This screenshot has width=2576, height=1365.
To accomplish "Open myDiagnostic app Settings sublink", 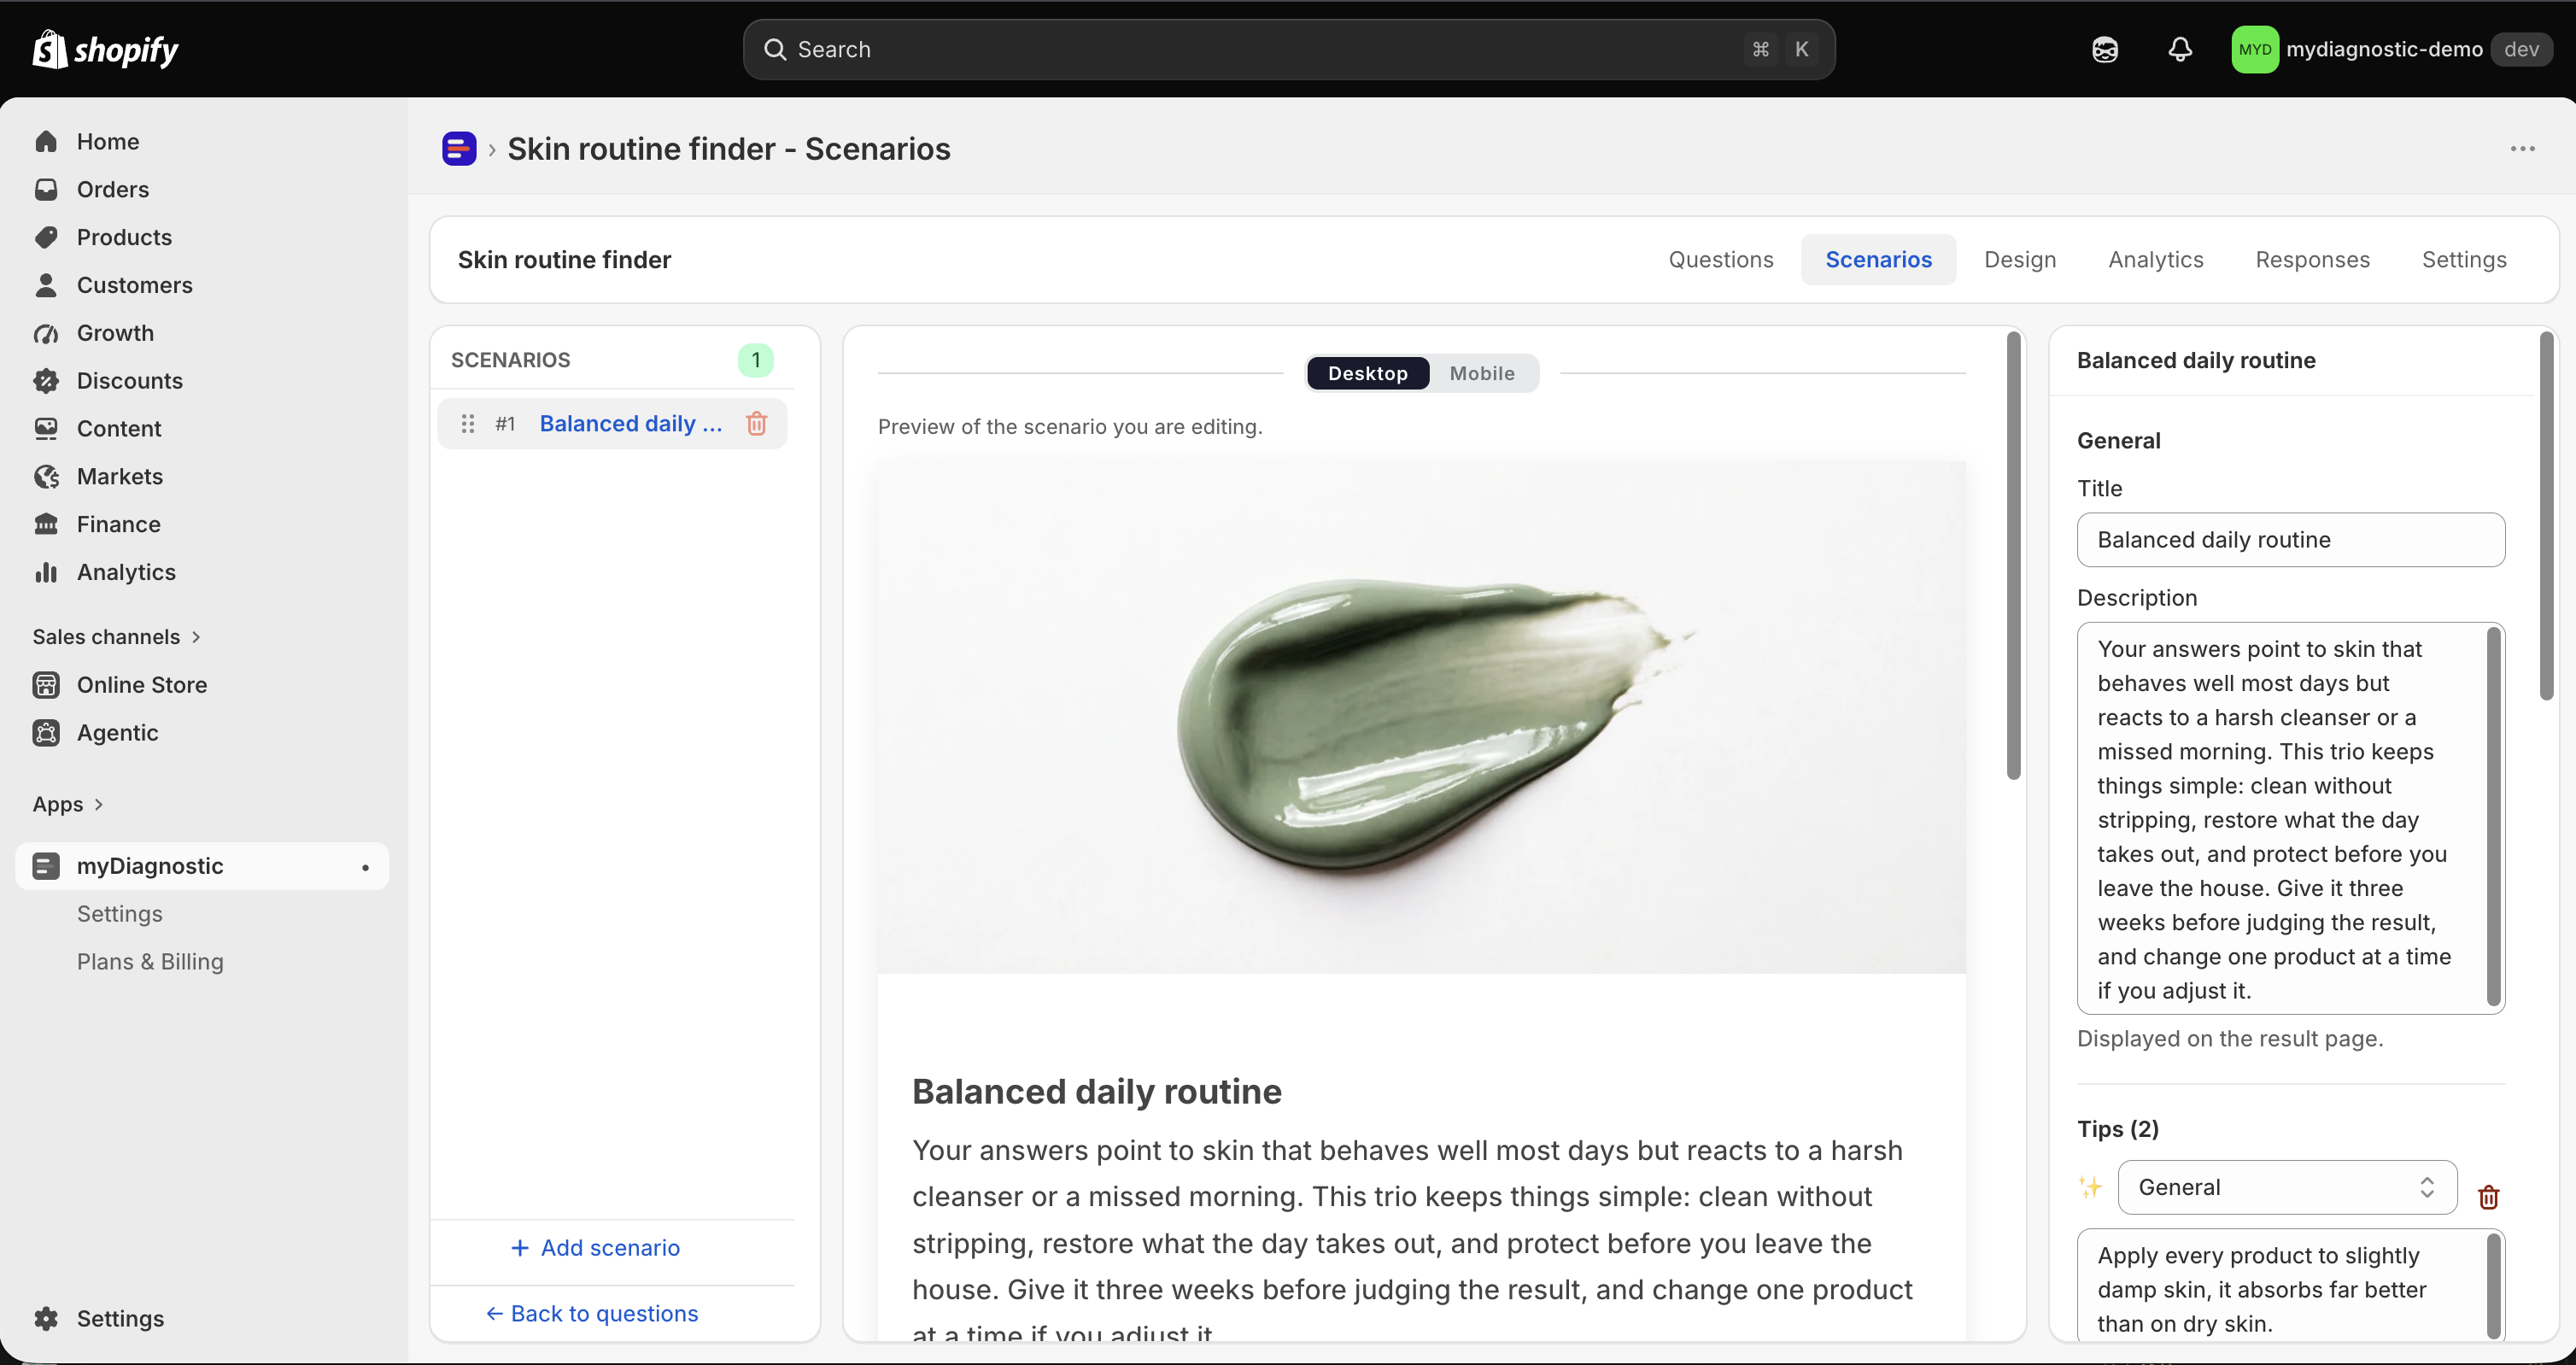I will point(120,914).
